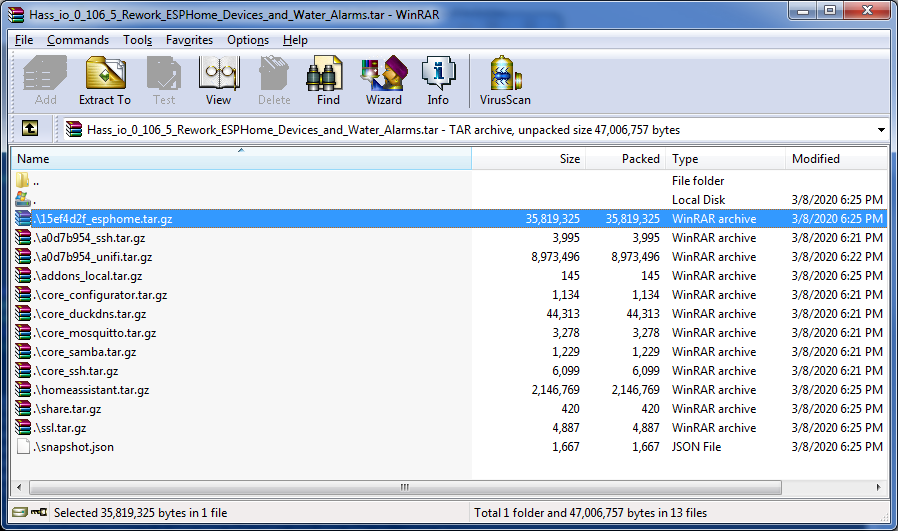
Task: Expand the address bar dropdown arrow
Action: (881, 130)
